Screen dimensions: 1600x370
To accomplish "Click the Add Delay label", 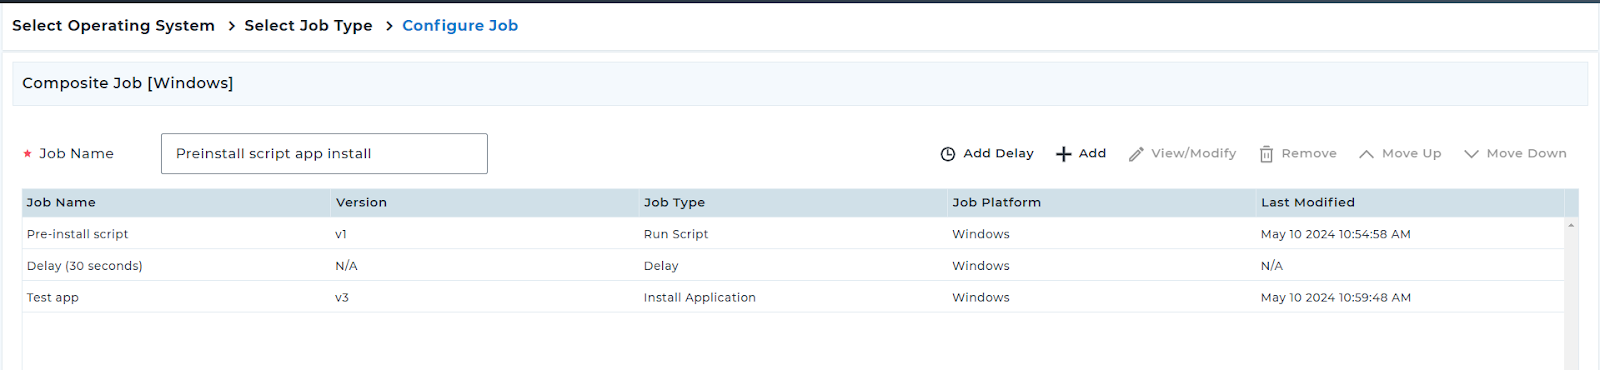I will pos(998,153).
